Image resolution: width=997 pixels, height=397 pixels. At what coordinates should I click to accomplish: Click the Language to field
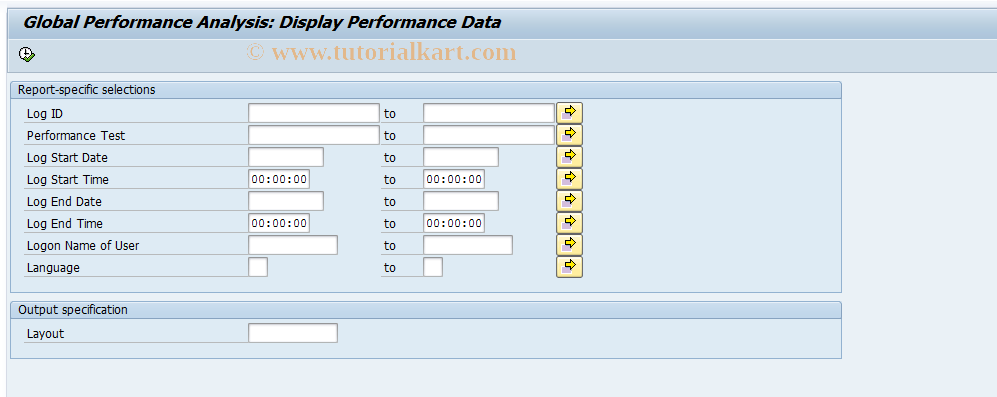[432, 267]
